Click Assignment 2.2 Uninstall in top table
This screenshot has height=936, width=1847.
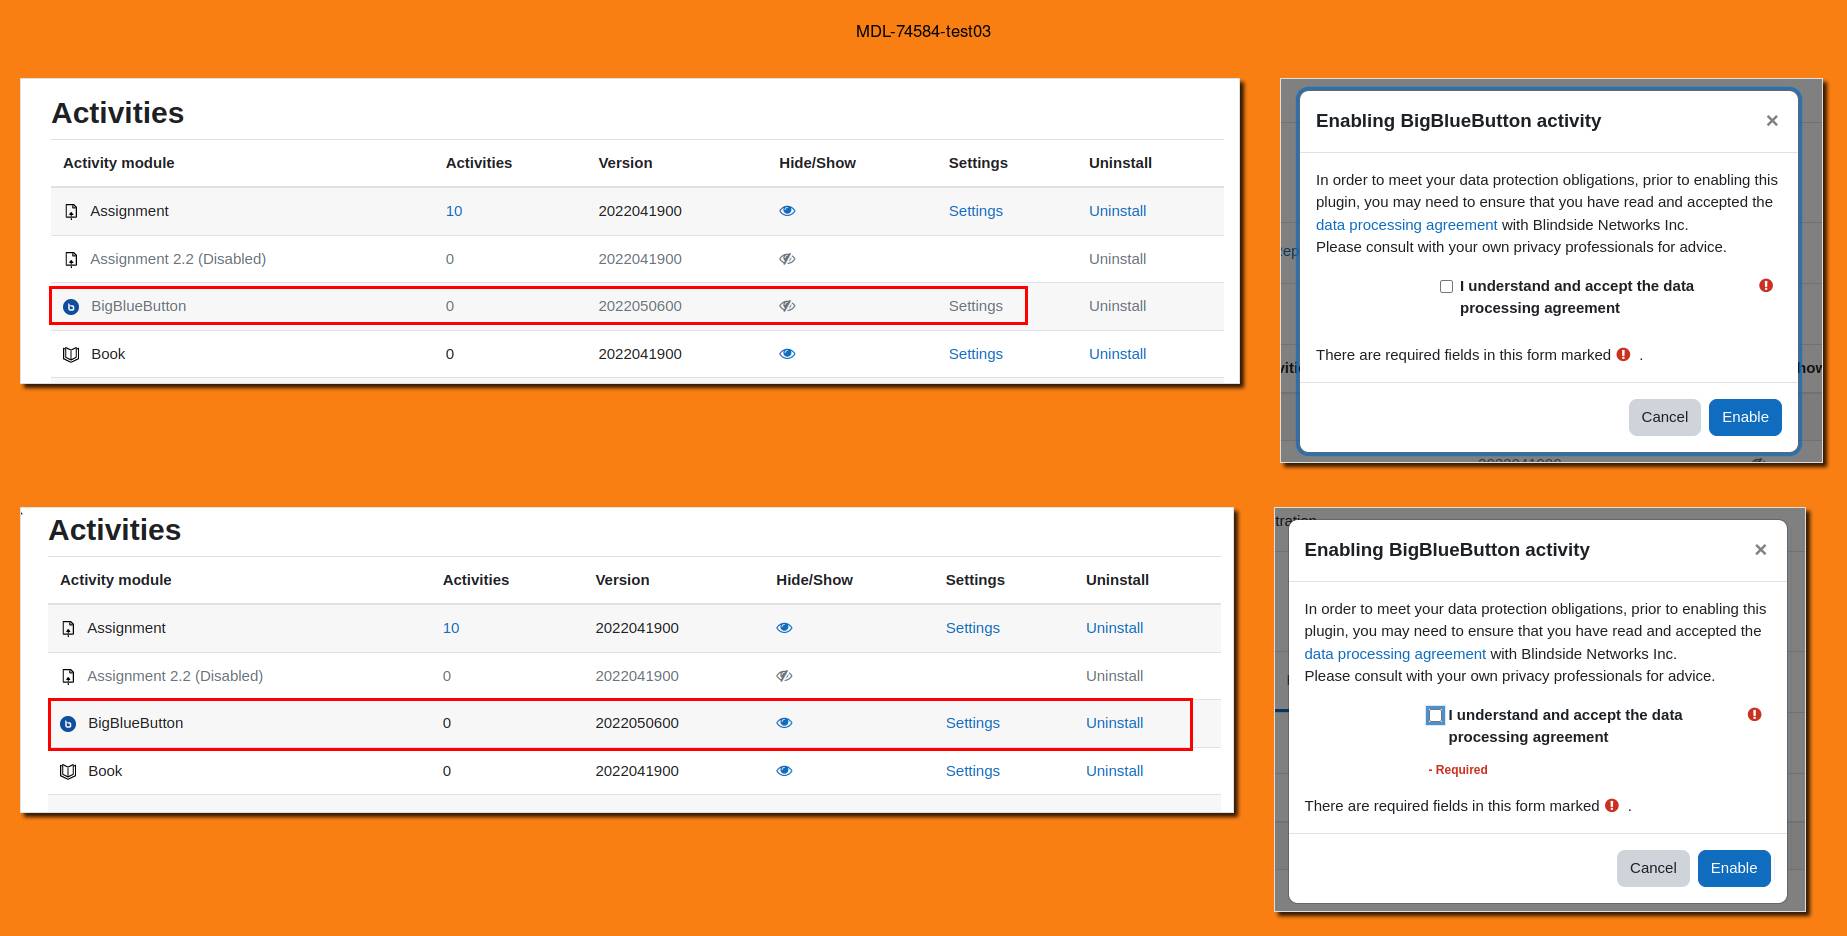(x=1117, y=259)
